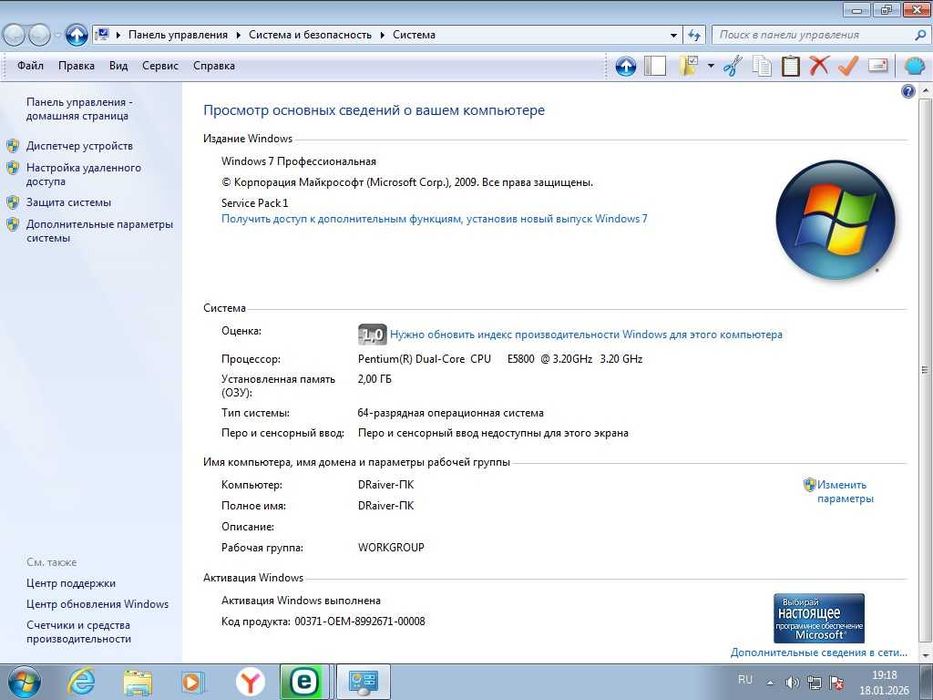Image resolution: width=933 pixels, height=700 pixels.
Task: Click RU language indicator in tray
Action: [x=745, y=680]
